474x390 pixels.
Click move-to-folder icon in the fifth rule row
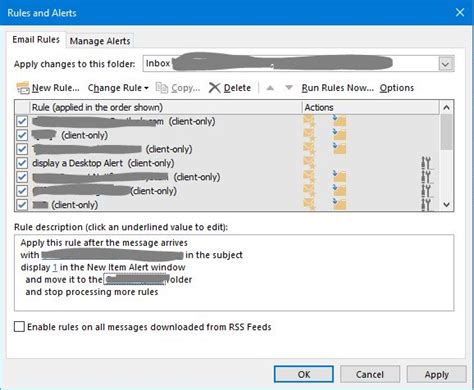coord(339,177)
